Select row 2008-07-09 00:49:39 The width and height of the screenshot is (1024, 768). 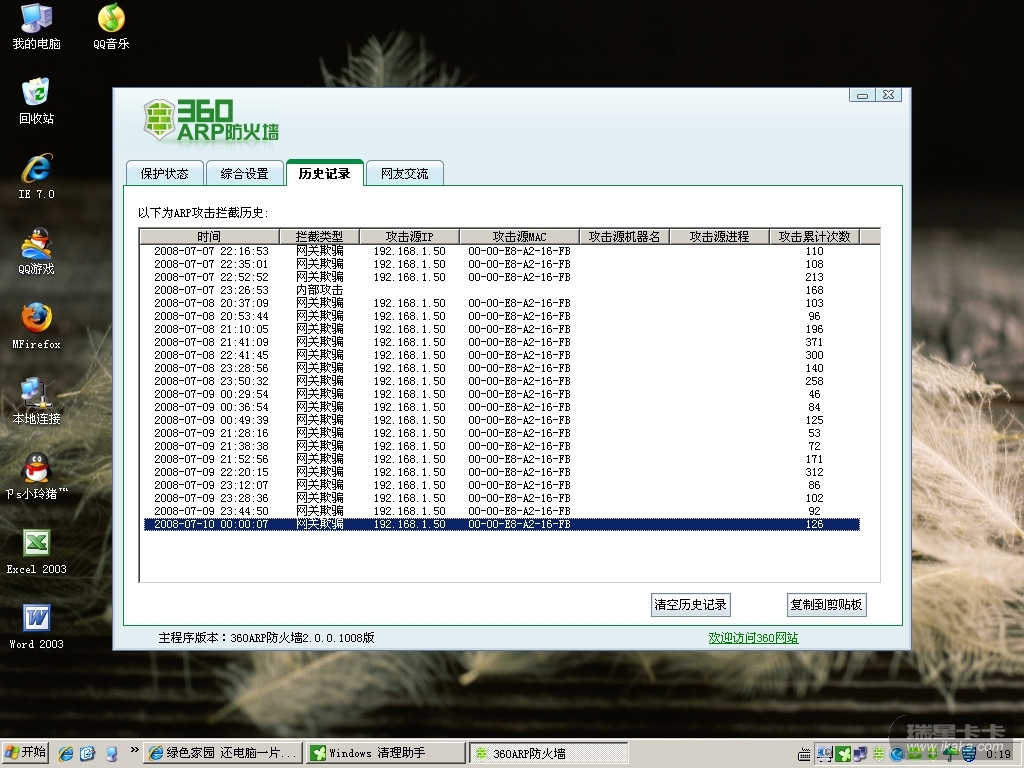(502, 420)
